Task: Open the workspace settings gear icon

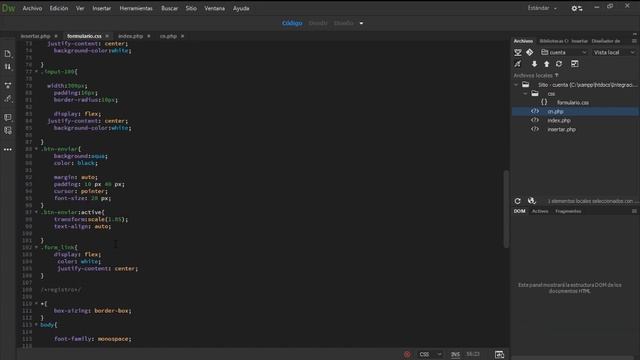Action: 577,8
